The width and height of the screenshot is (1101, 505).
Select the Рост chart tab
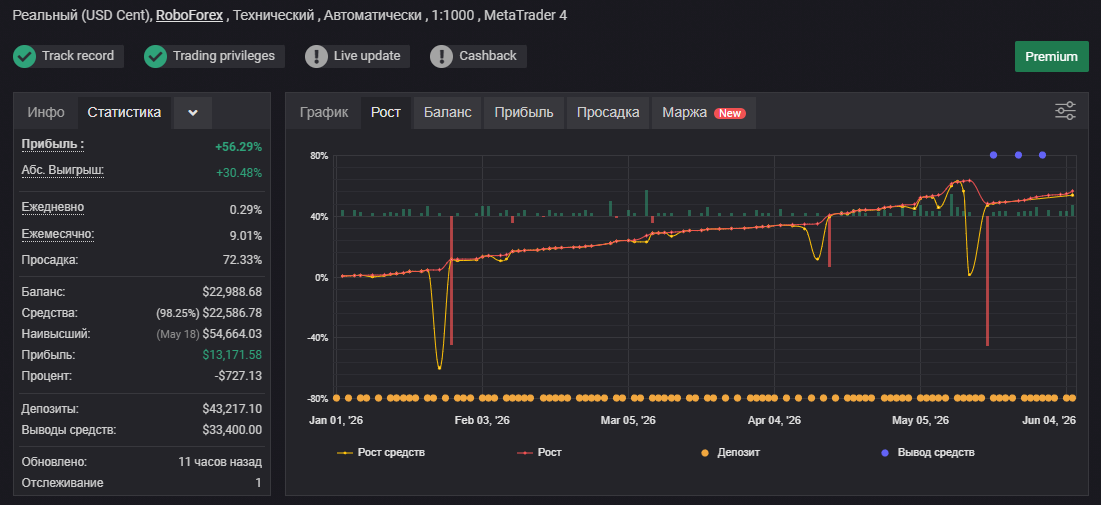(386, 112)
